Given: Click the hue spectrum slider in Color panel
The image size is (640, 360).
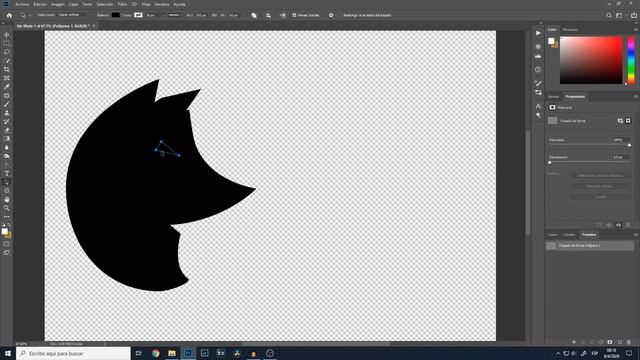Looking at the screenshot, I should (631, 60).
